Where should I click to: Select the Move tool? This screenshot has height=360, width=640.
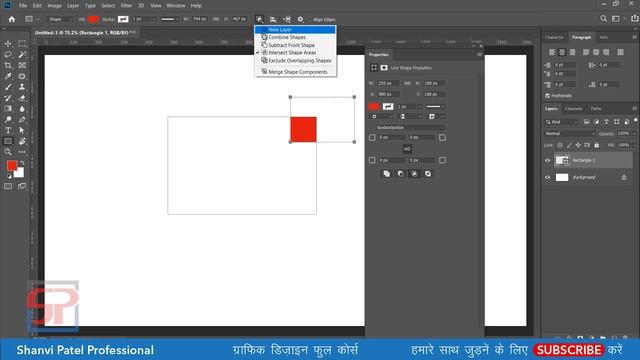[8, 44]
